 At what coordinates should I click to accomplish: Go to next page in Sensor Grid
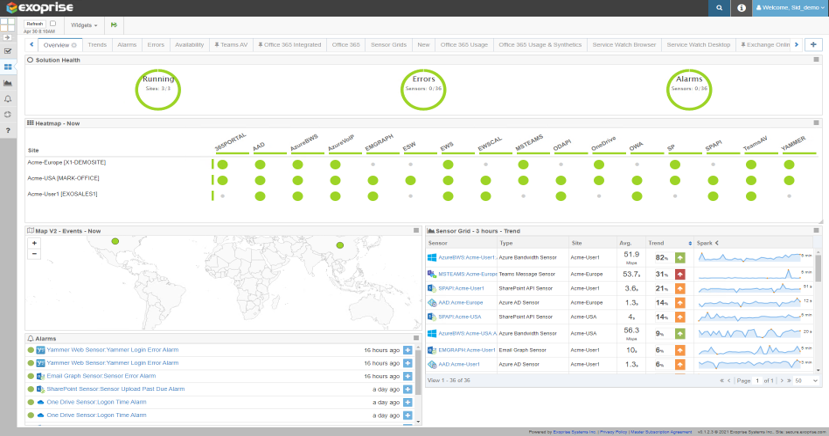point(782,381)
